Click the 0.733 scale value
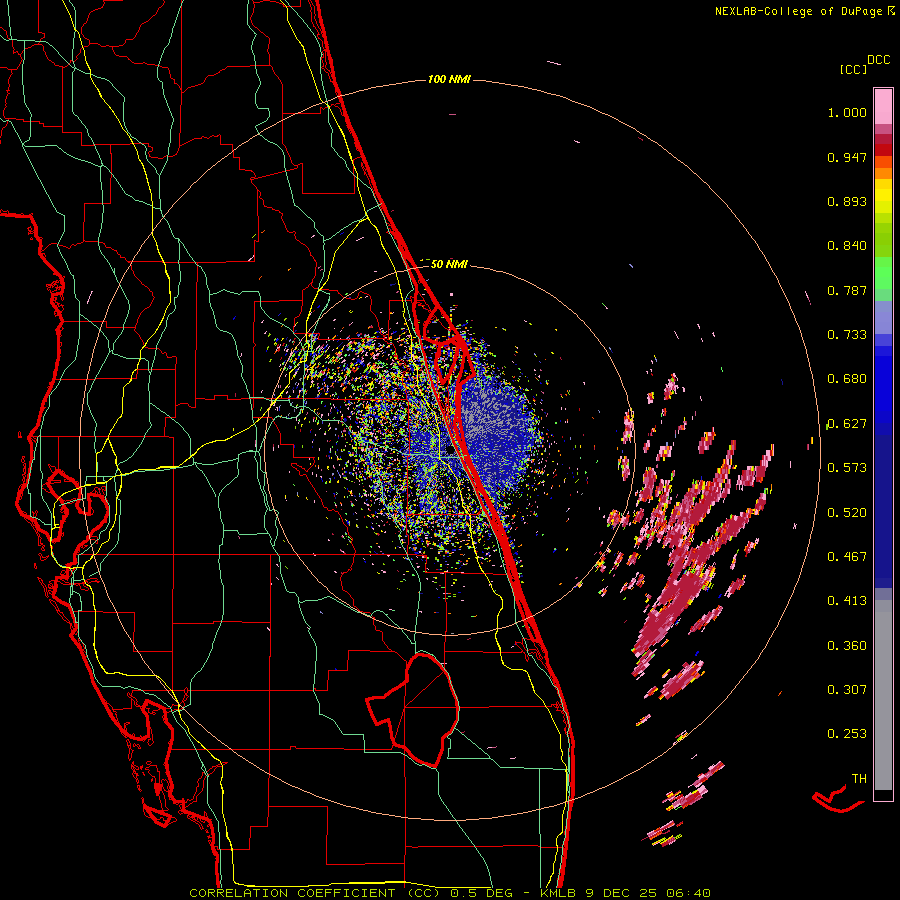Viewport: 900px width, 900px height. coord(847,335)
